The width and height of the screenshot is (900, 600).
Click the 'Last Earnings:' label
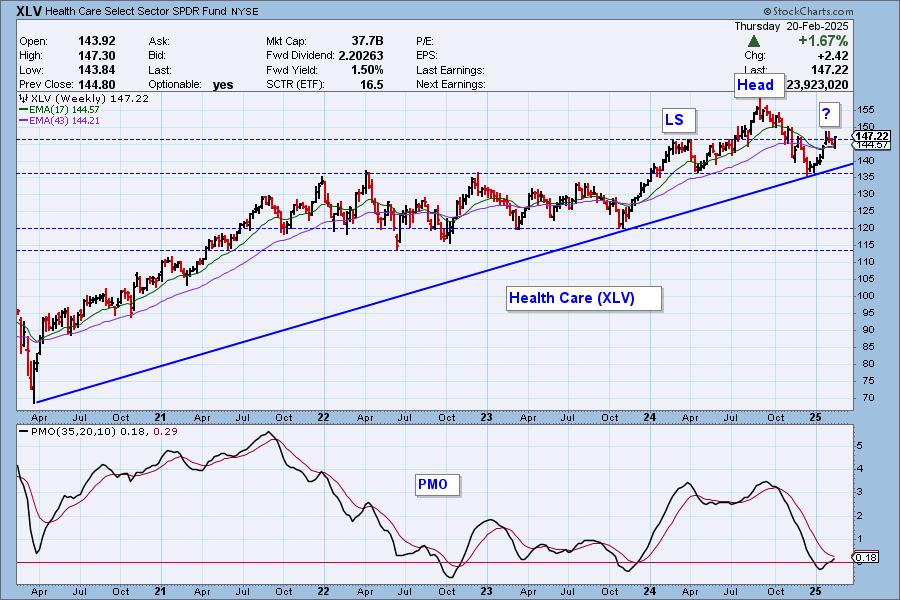(451, 70)
